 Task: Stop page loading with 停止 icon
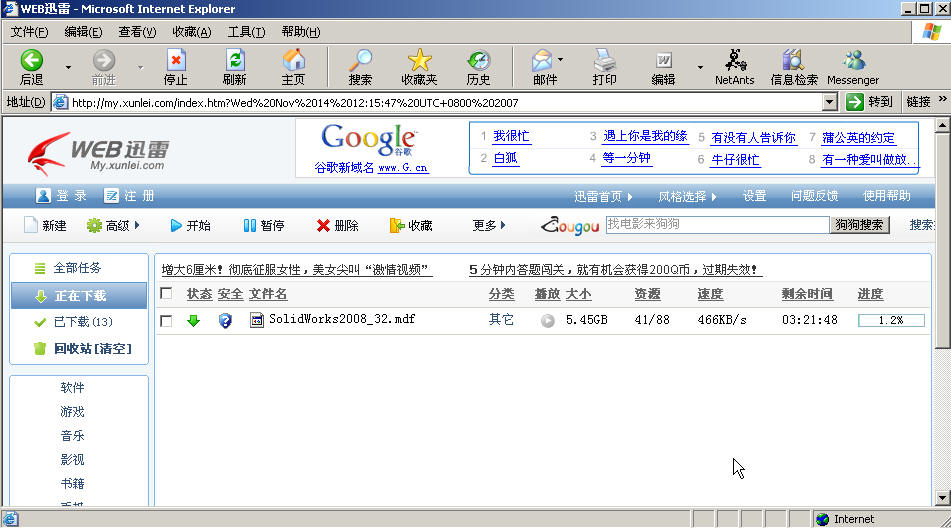click(176, 60)
